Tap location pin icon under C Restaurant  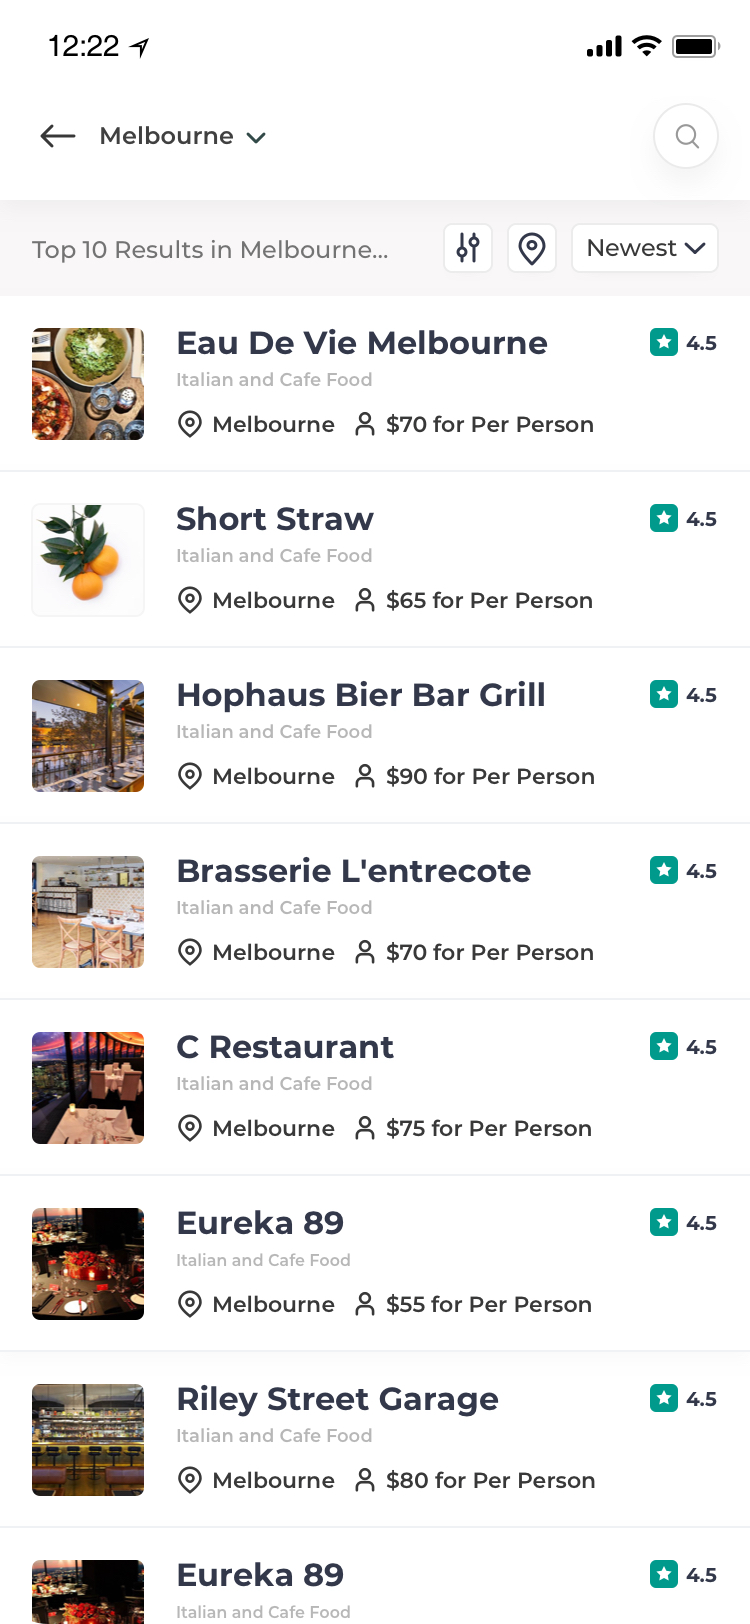(189, 1128)
